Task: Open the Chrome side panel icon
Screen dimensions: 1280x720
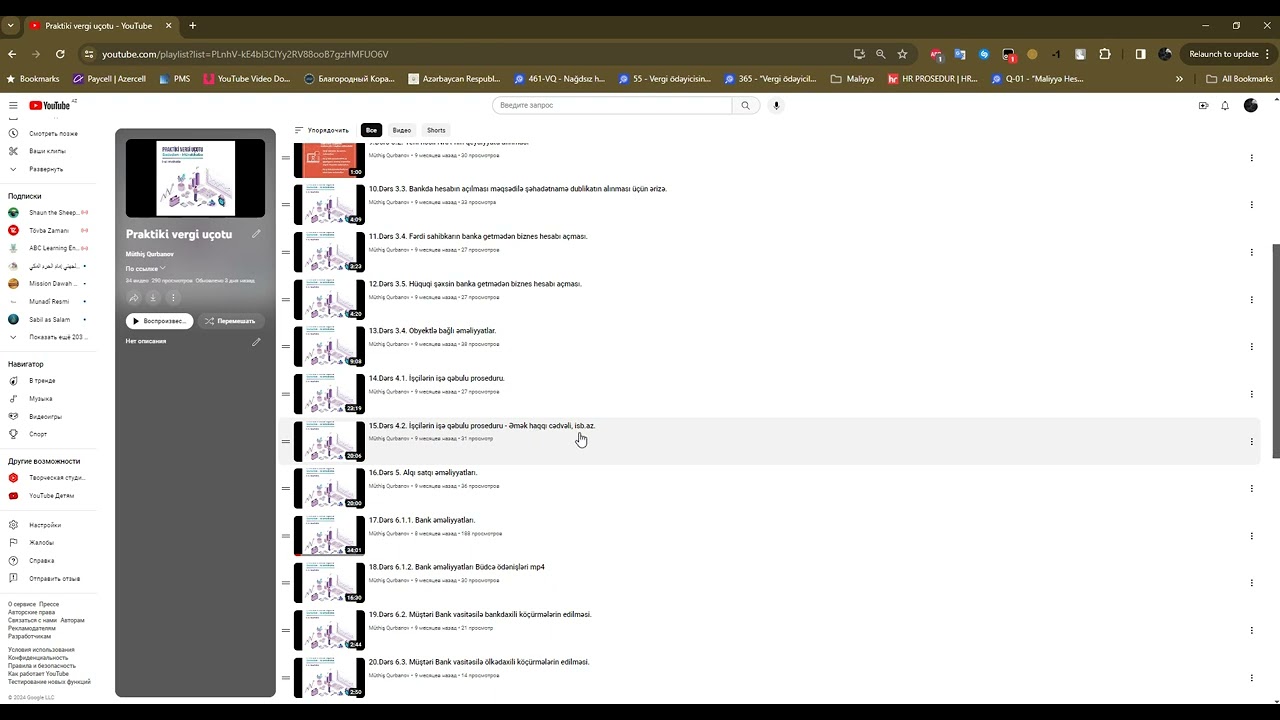Action: (x=1141, y=54)
